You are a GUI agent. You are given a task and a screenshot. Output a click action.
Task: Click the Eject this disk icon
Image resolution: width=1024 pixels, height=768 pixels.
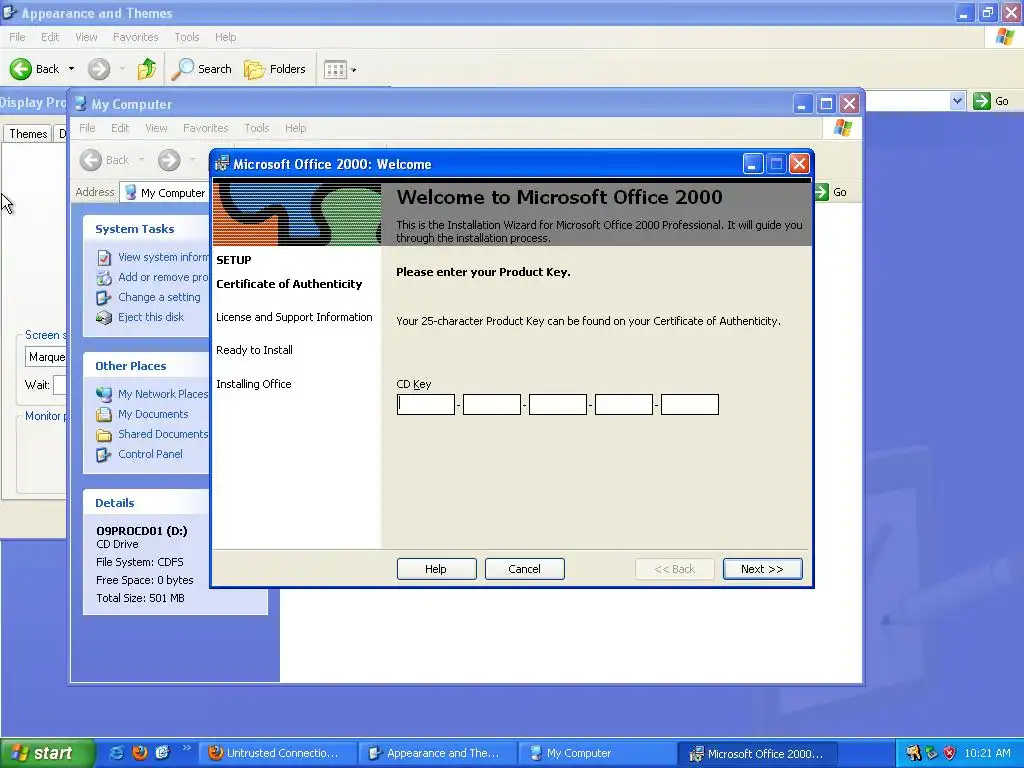[x=104, y=317]
